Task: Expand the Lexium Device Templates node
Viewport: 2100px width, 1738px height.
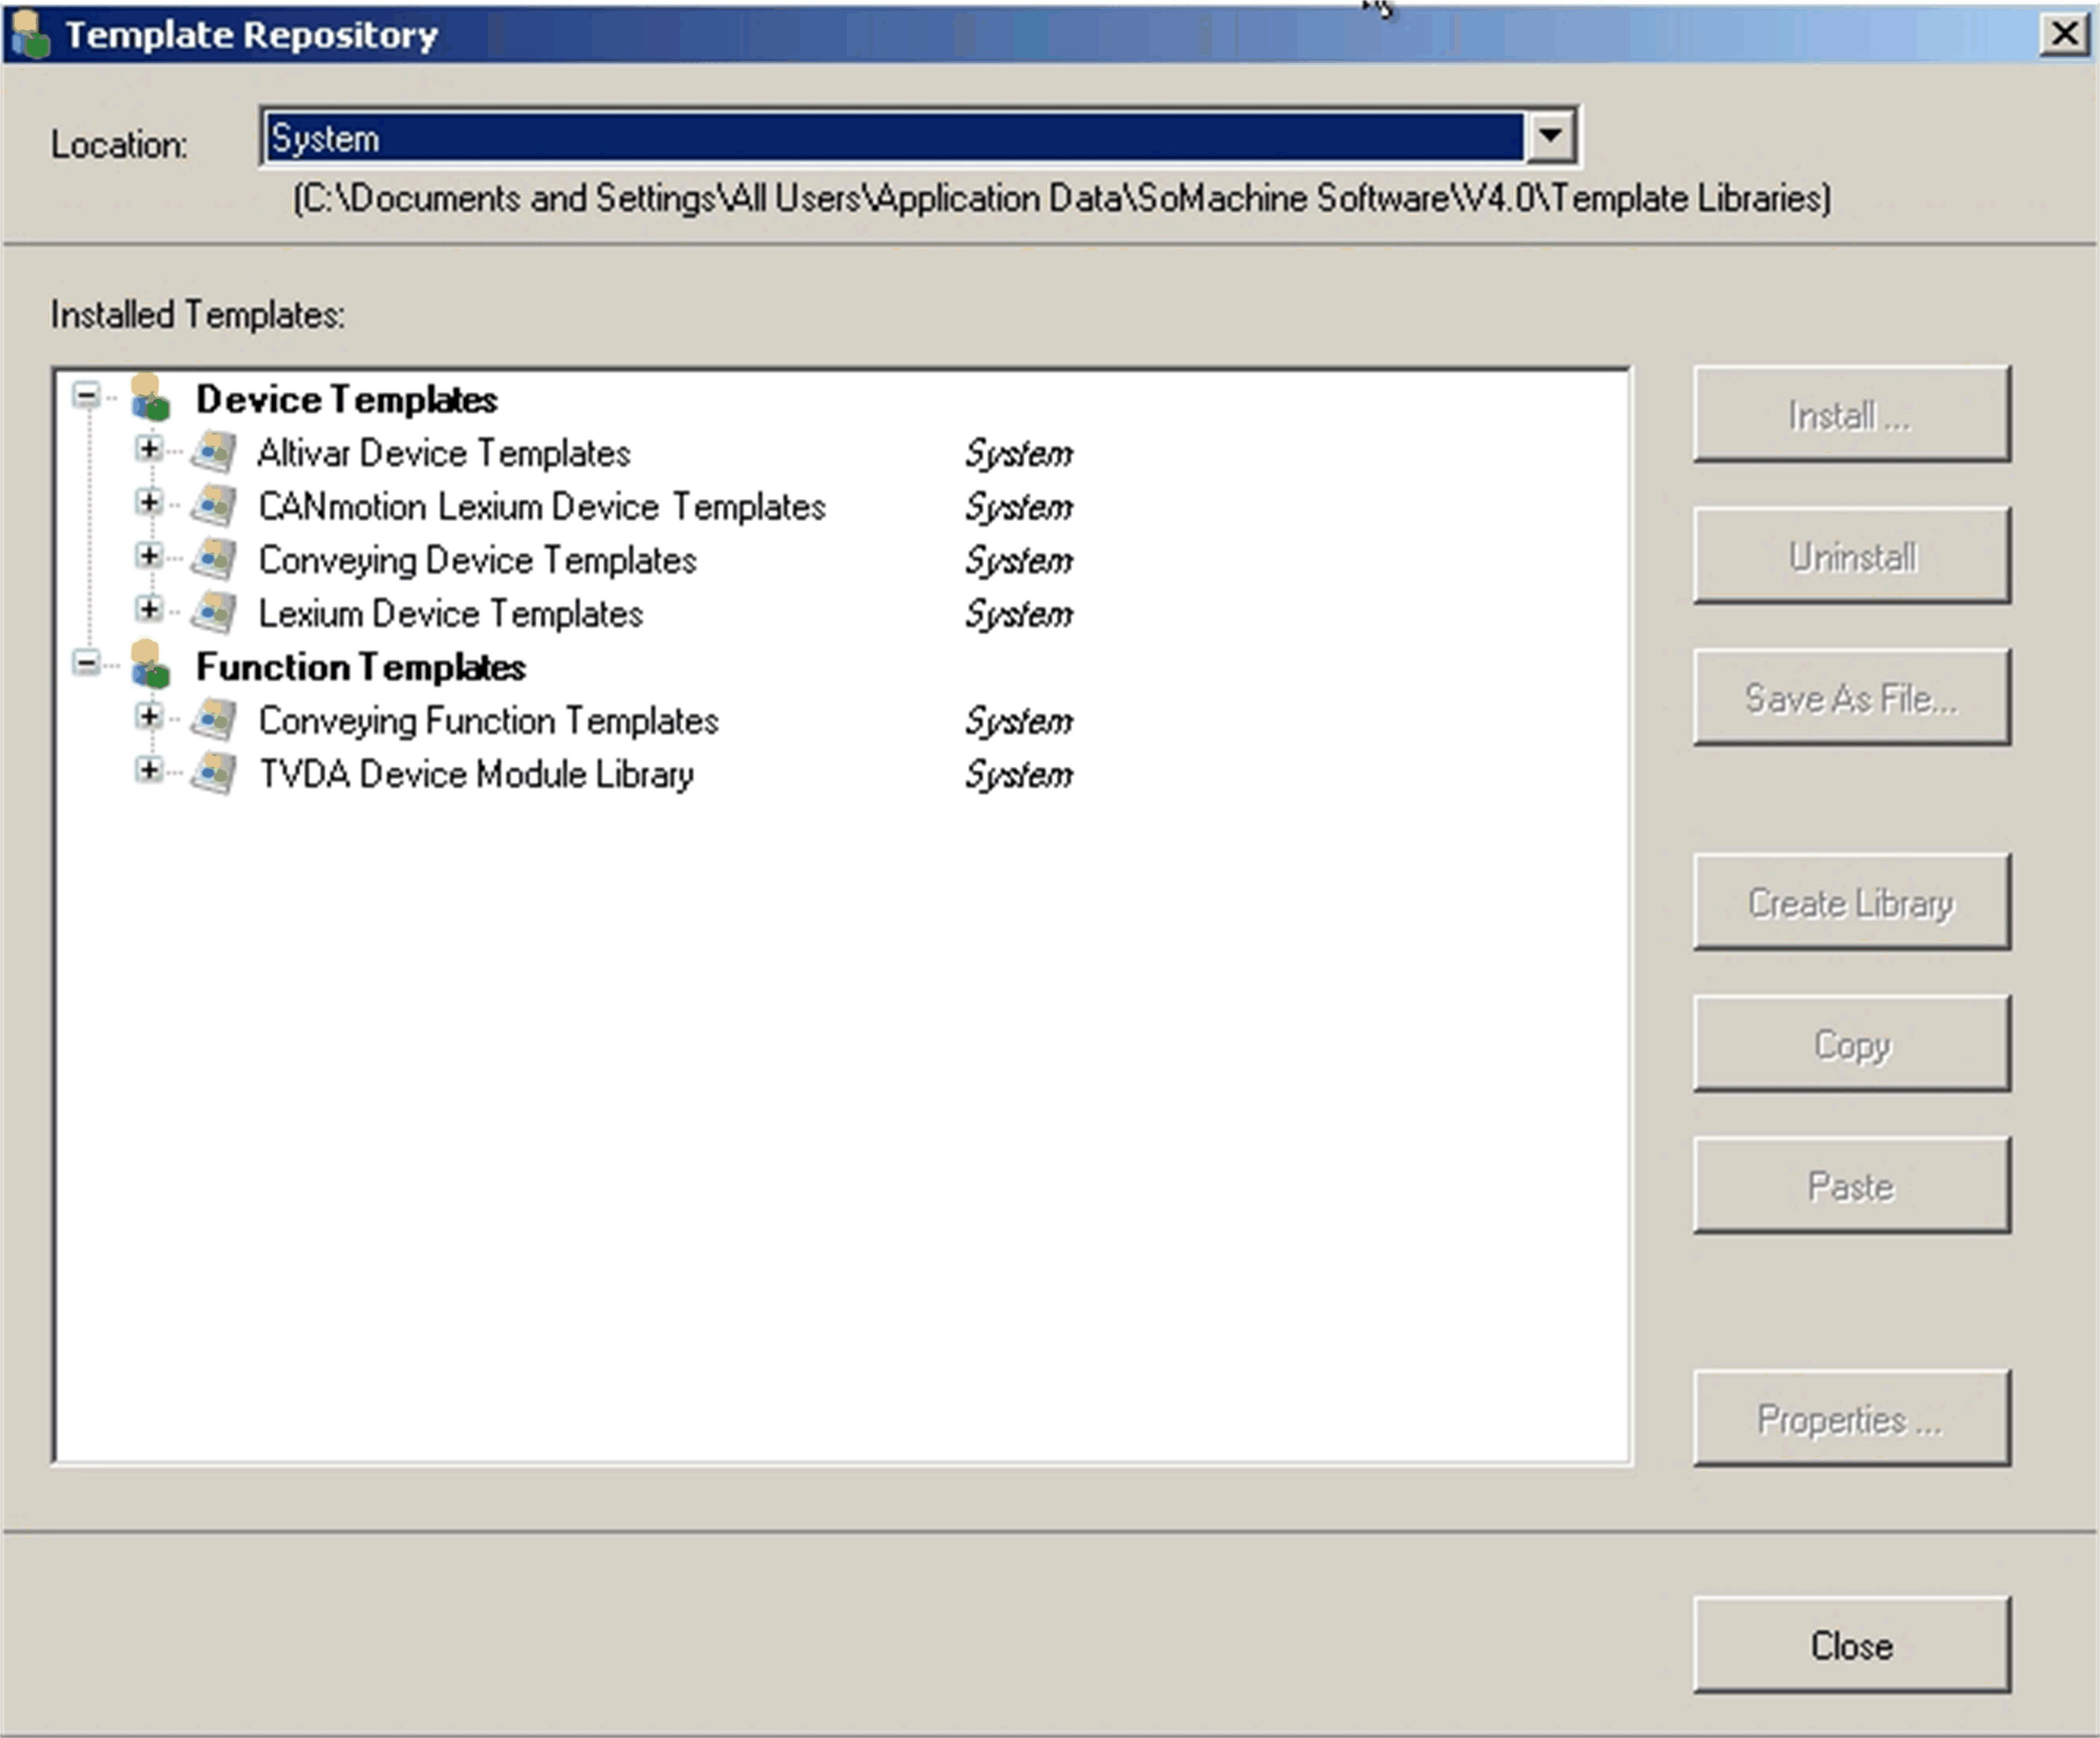Action: (x=149, y=609)
